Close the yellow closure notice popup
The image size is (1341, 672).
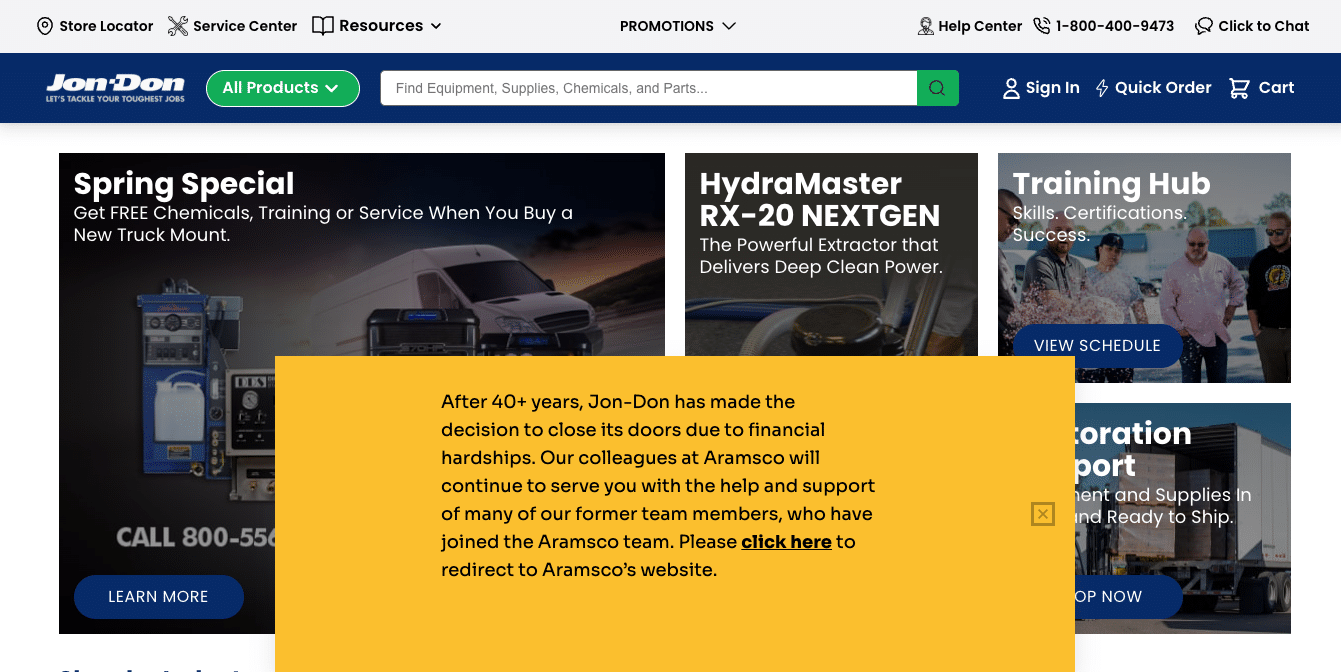(x=1043, y=514)
